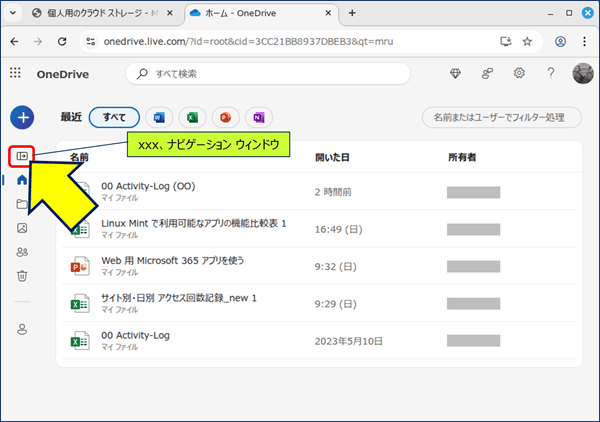This screenshot has height=422, width=600.
Task: Click the 2023年5月10日 date cell
Action: tap(349, 341)
